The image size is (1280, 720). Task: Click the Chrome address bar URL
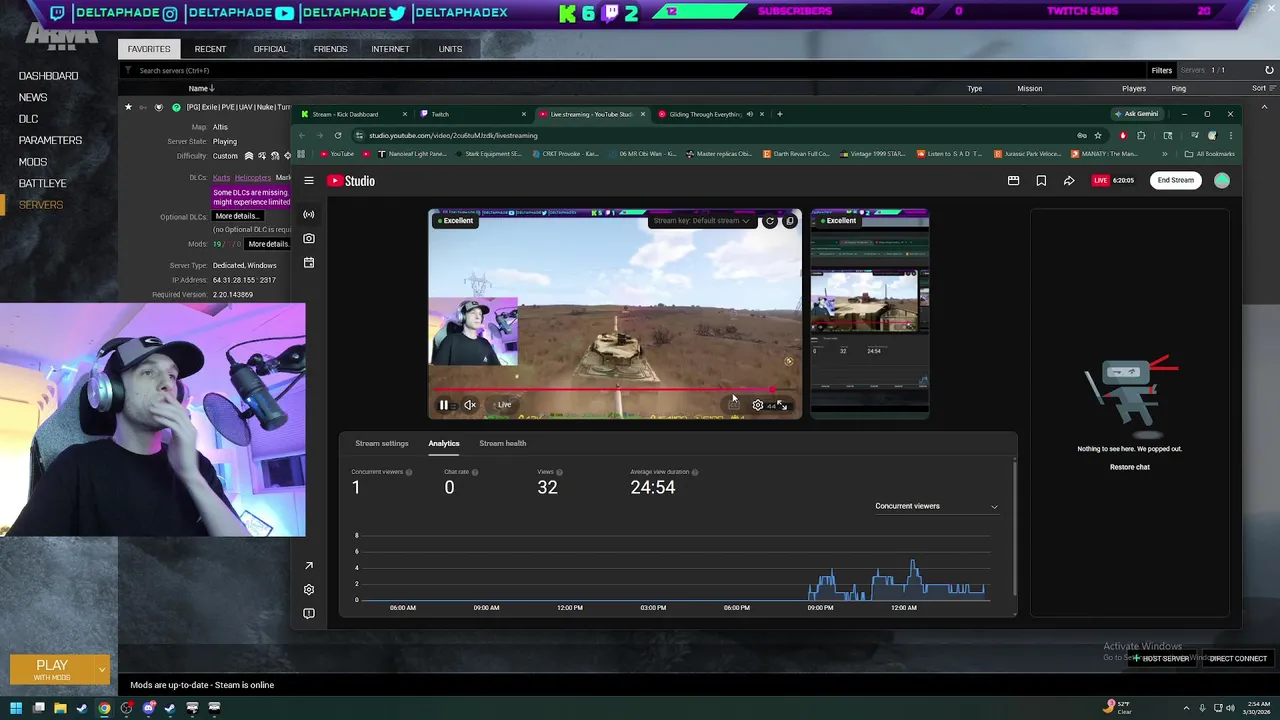(453, 135)
